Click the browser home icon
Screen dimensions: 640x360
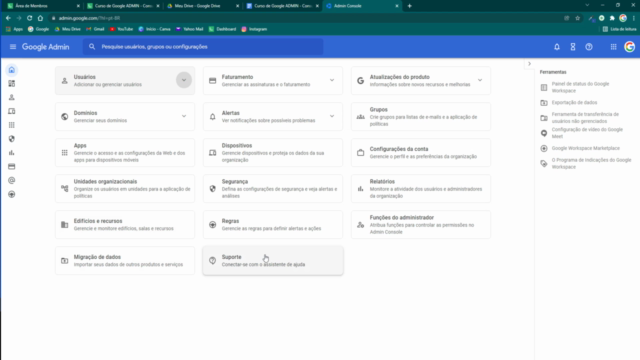pos(40,18)
